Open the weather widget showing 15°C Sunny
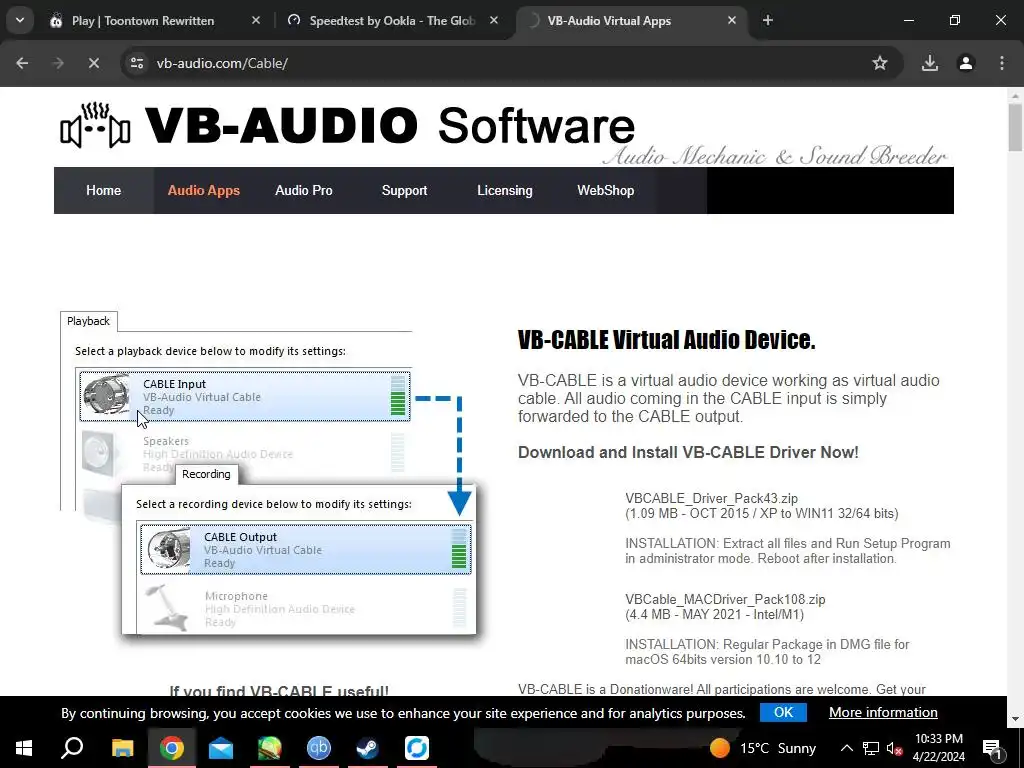Viewport: 1024px width, 768px height. click(763, 748)
